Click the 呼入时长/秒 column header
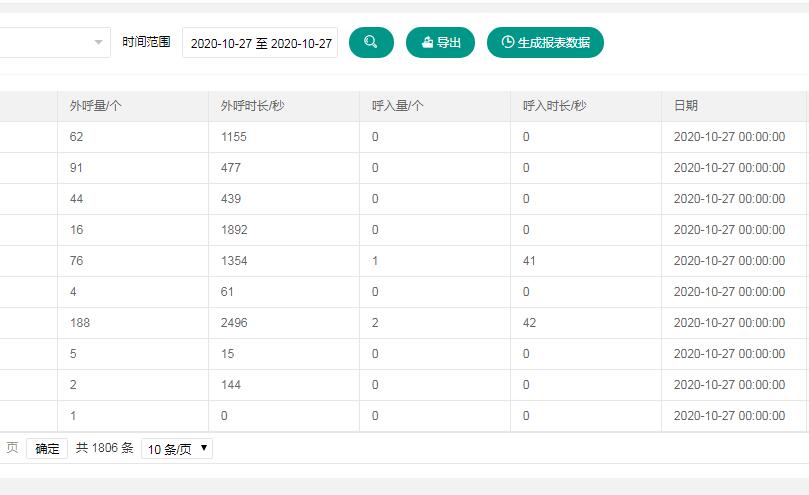 click(x=555, y=106)
